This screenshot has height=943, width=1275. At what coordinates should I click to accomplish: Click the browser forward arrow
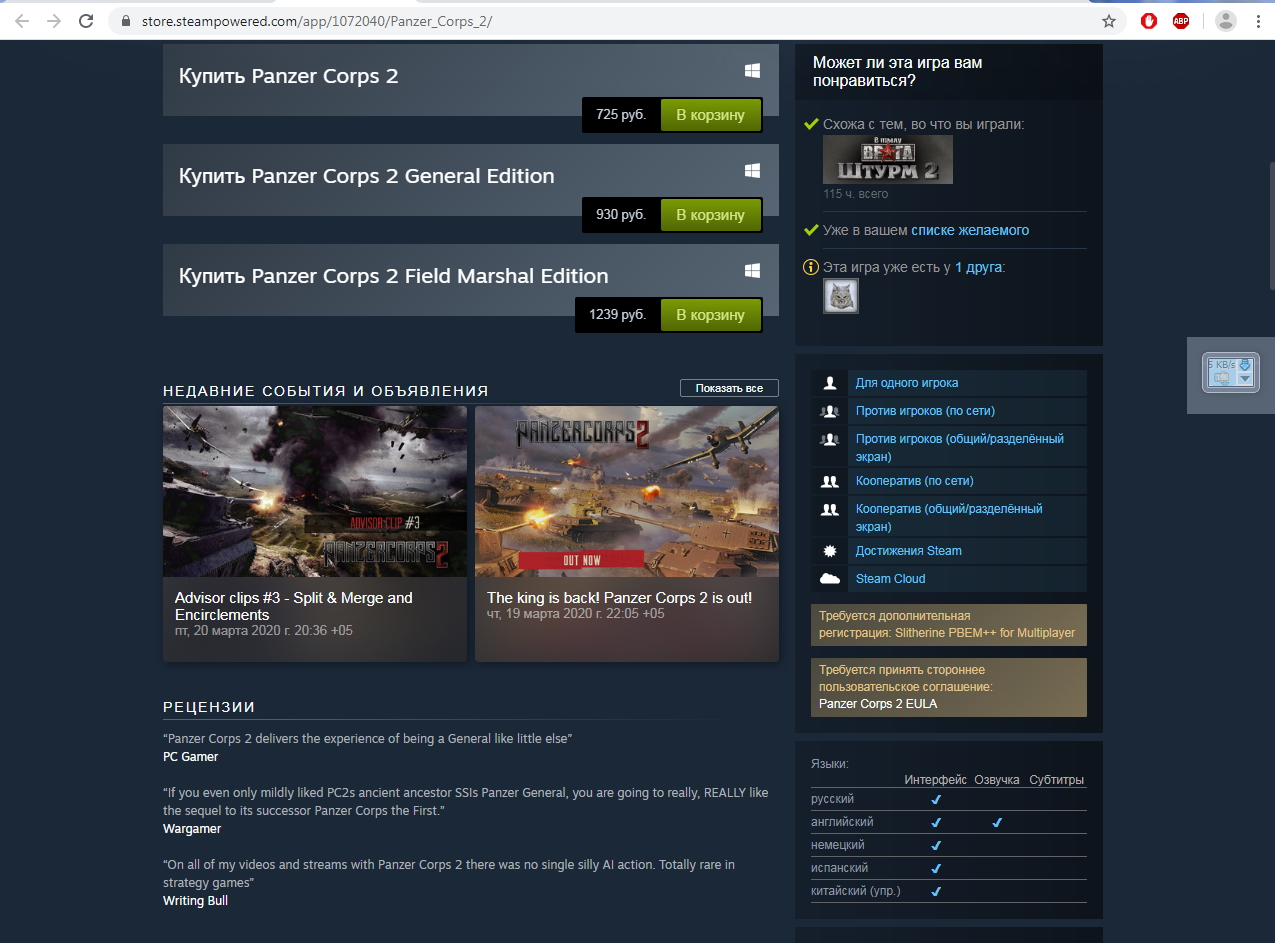[x=54, y=21]
